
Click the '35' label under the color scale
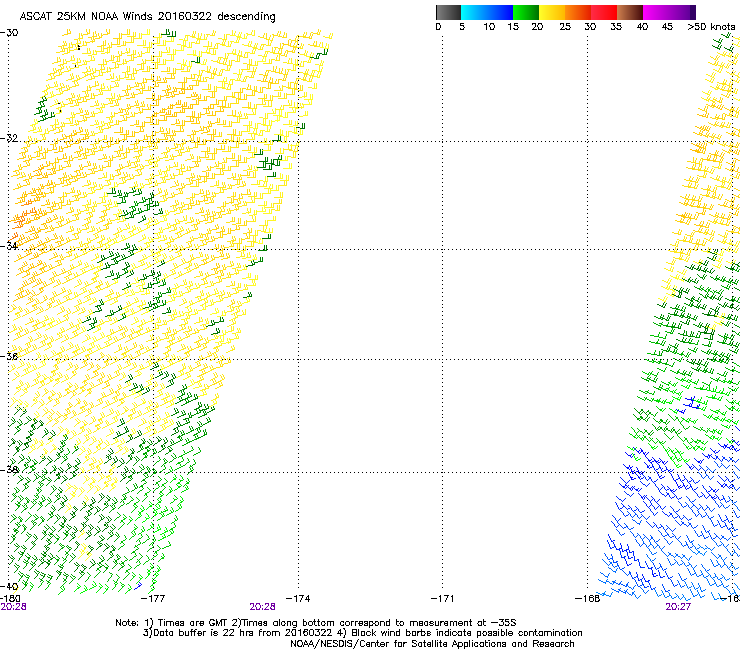[616, 26]
